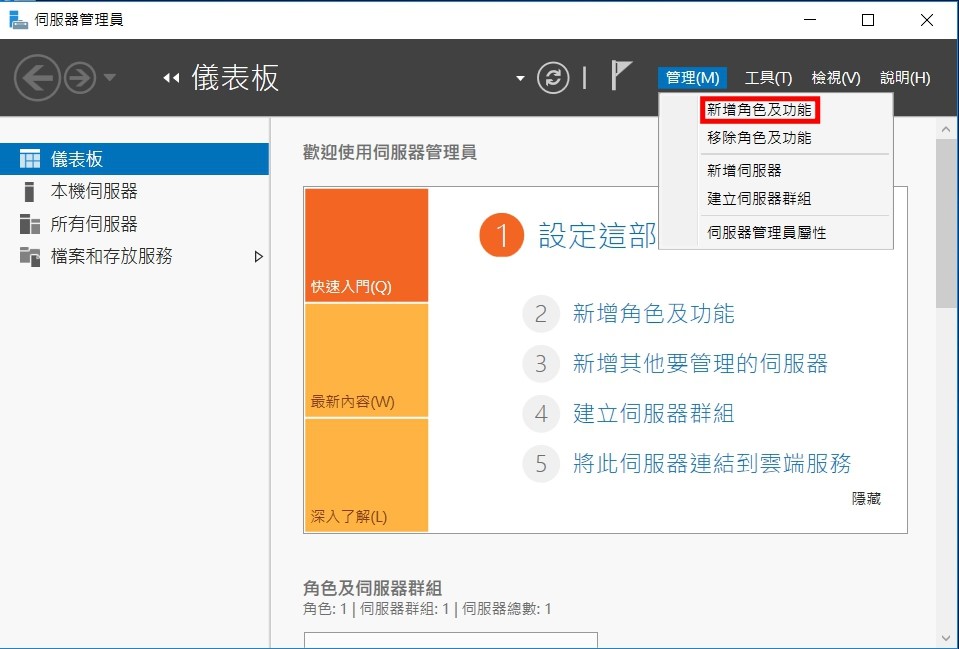Click the 新增角色及功能 link in welcome panel
Image resolution: width=959 pixels, height=649 pixels.
653,314
